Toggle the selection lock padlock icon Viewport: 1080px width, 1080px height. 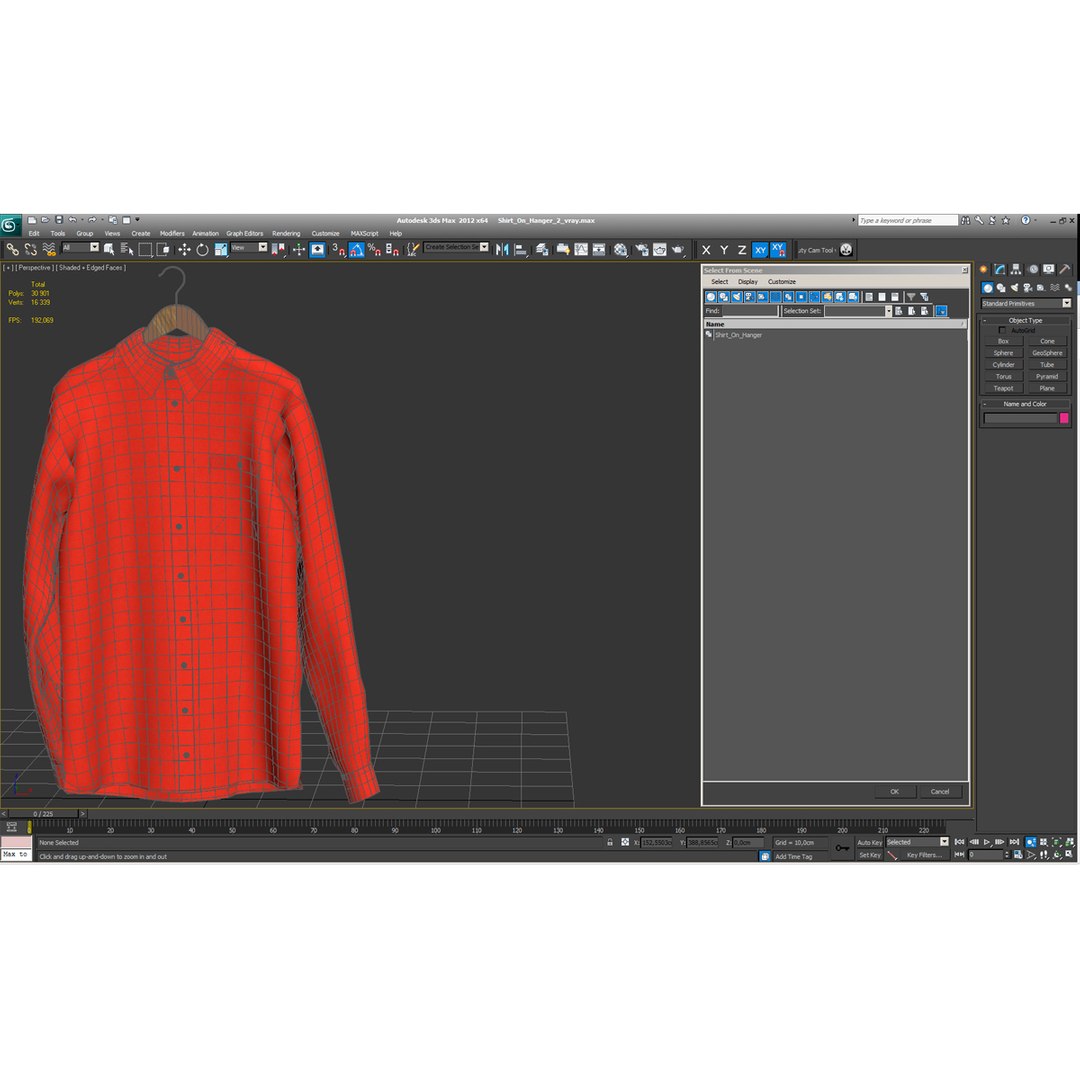coord(610,842)
